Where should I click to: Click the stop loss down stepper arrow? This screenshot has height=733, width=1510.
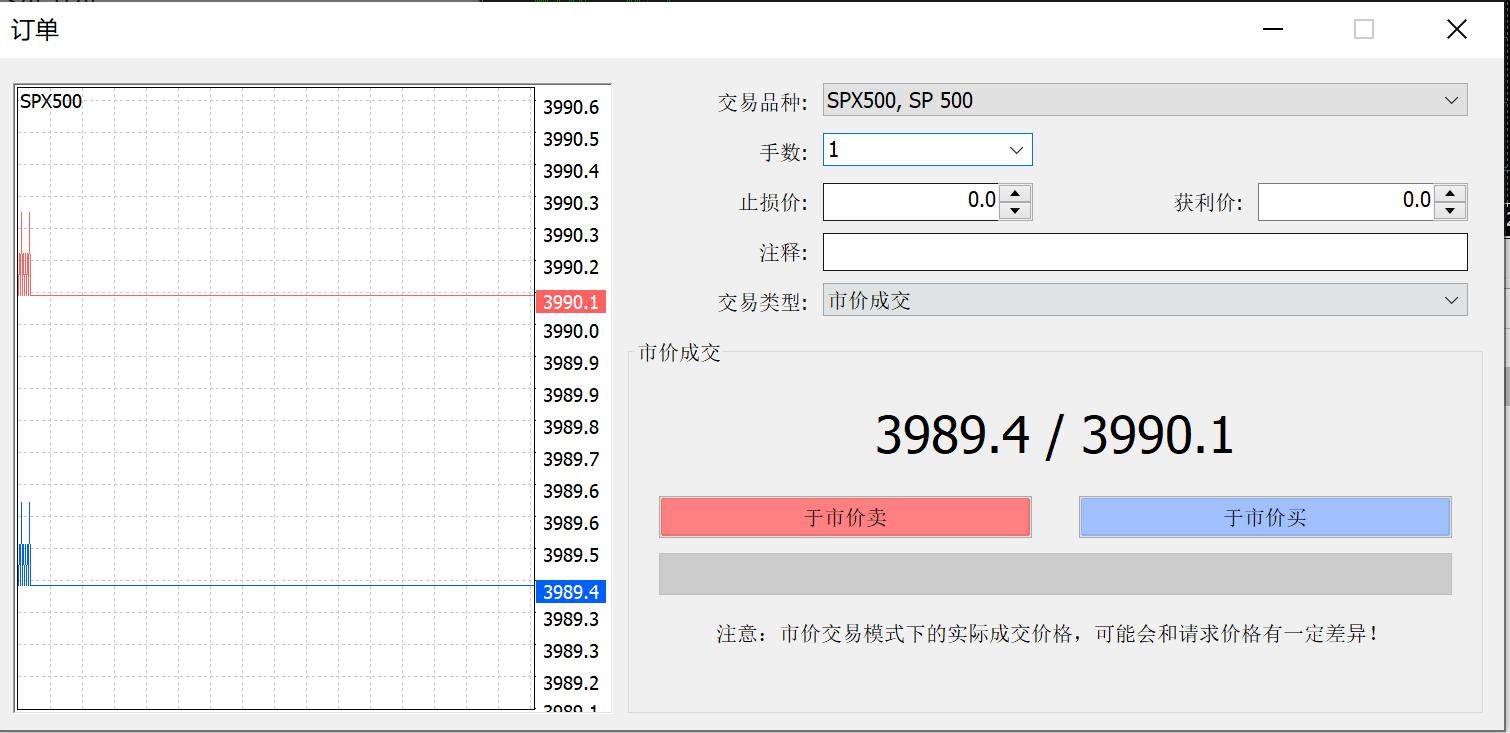click(1016, 210)
